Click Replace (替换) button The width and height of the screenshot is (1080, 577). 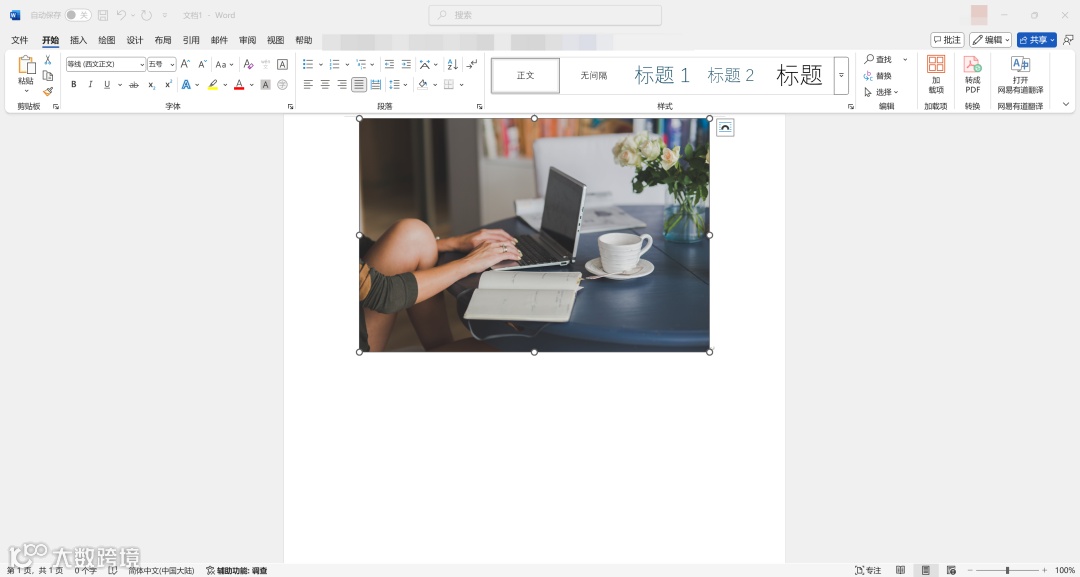[878, 76]
